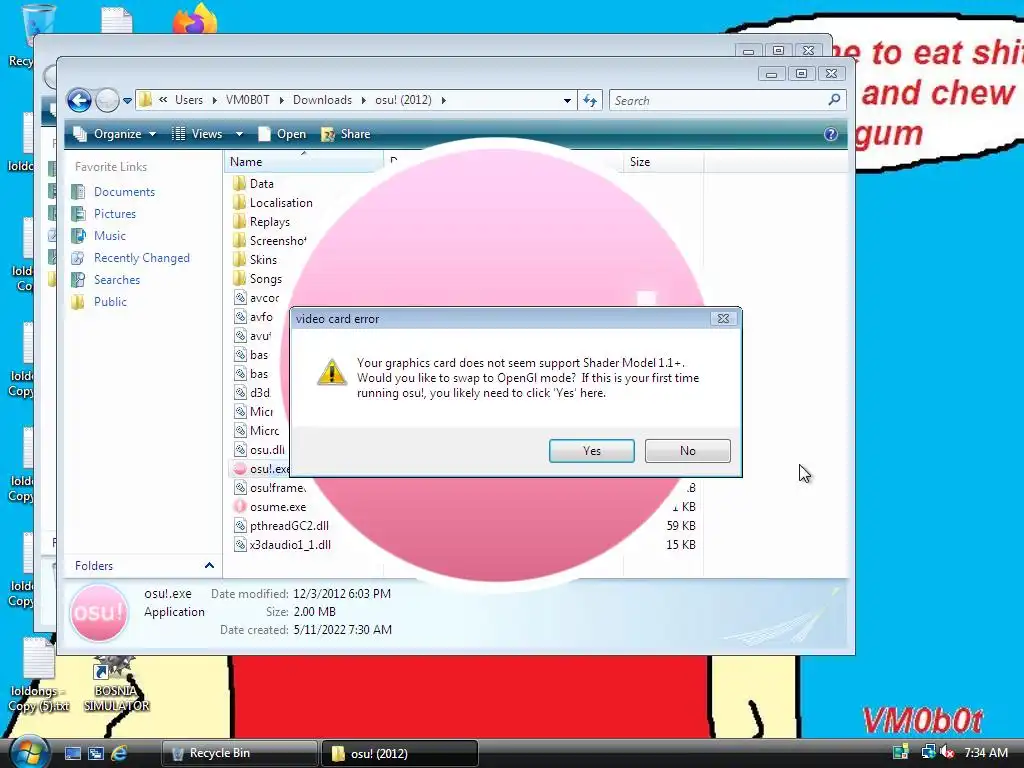Expand the Folders pane chevron
The height and width of the screenshot is (768, 1024).
point(209,566)
